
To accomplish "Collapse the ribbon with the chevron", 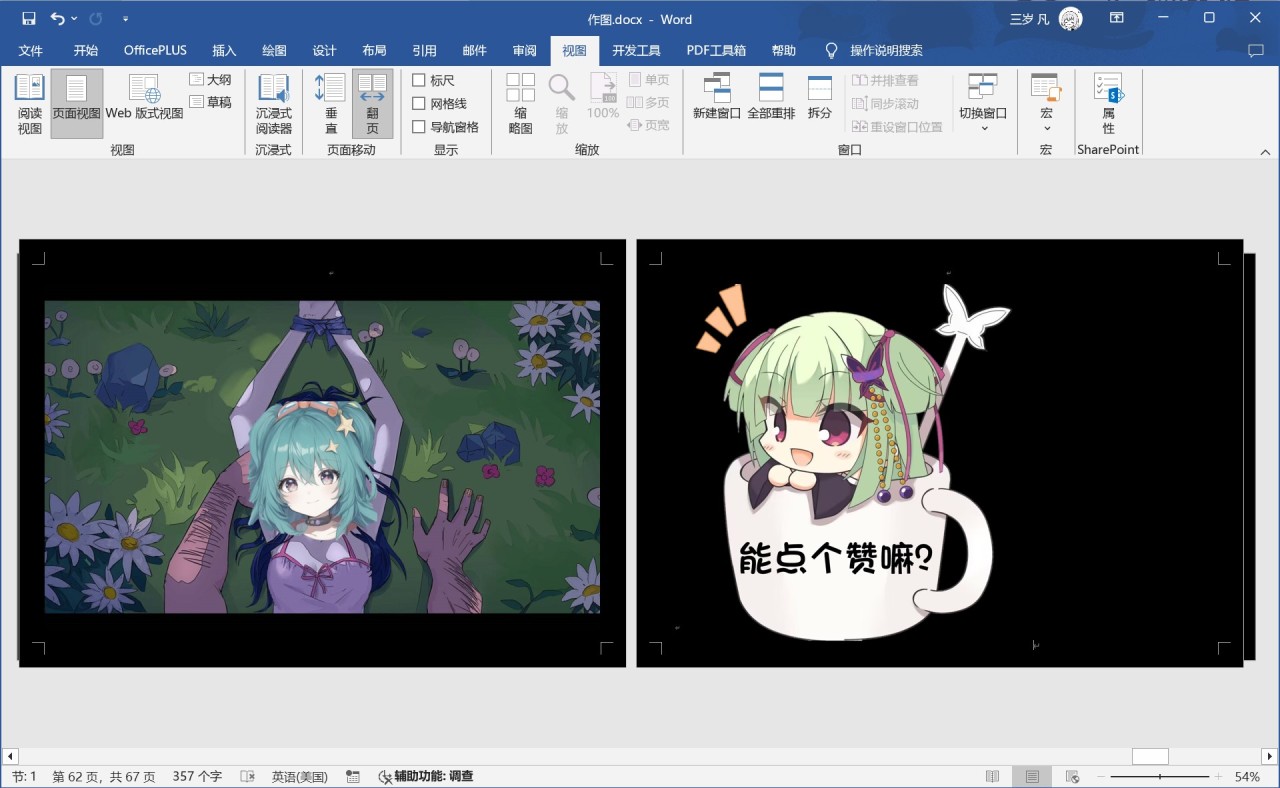I will click(x=1265, y=151).
